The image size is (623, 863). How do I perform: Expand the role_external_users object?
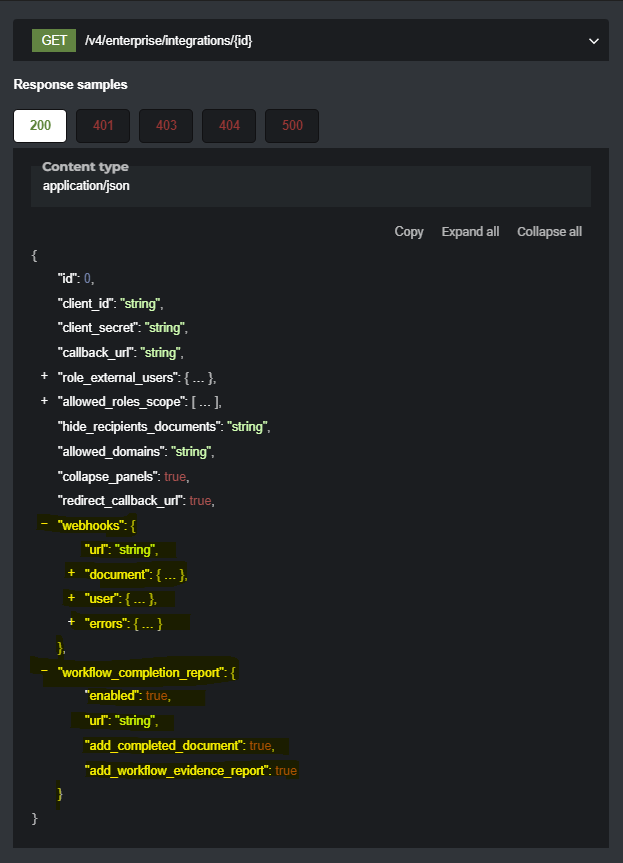tap(44, 377)
